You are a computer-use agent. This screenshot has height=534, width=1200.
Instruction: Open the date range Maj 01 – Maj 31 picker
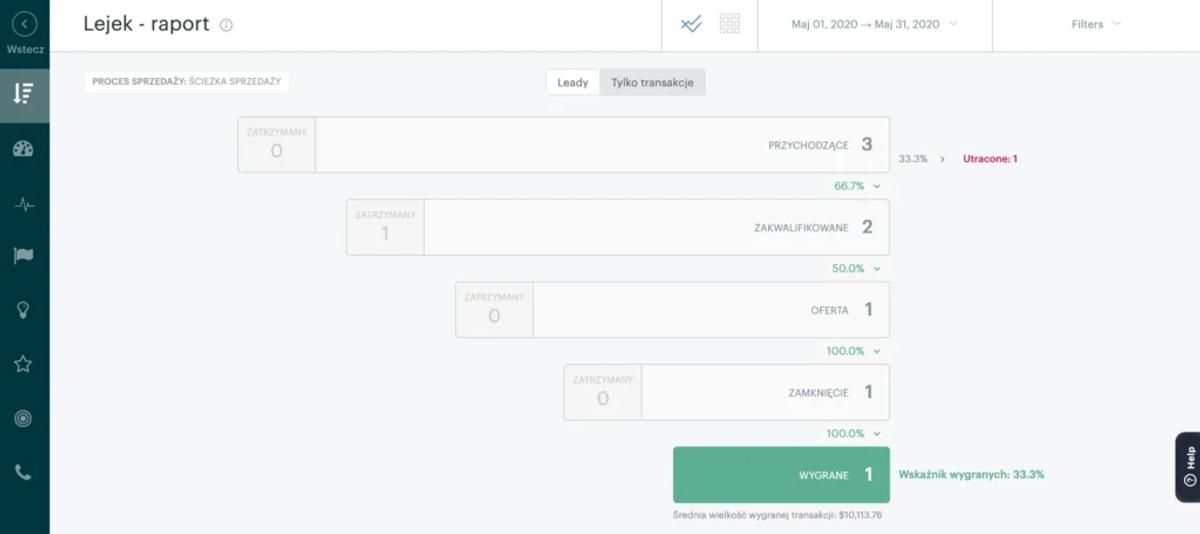click(x=874, y=24)
